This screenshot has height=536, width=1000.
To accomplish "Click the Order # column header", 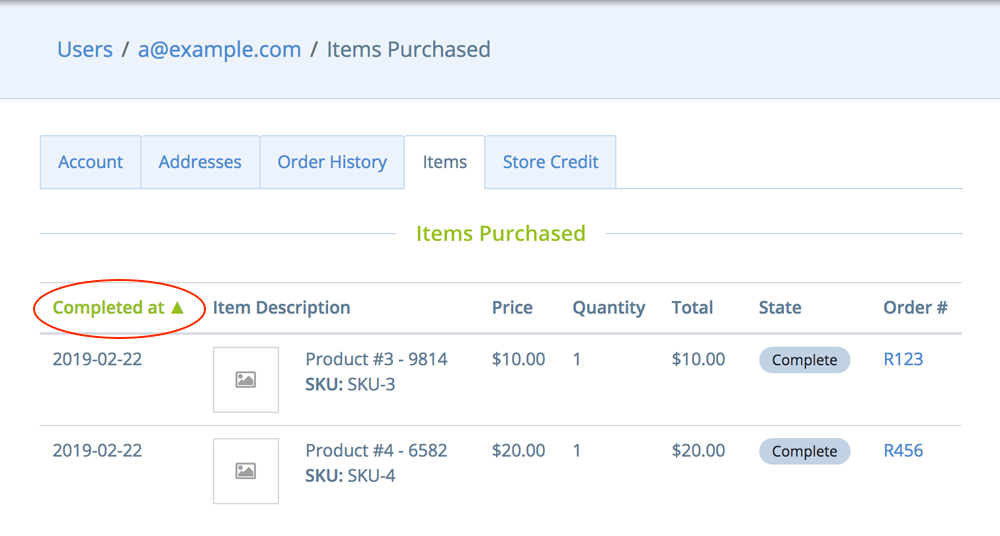I will (915, 308).
